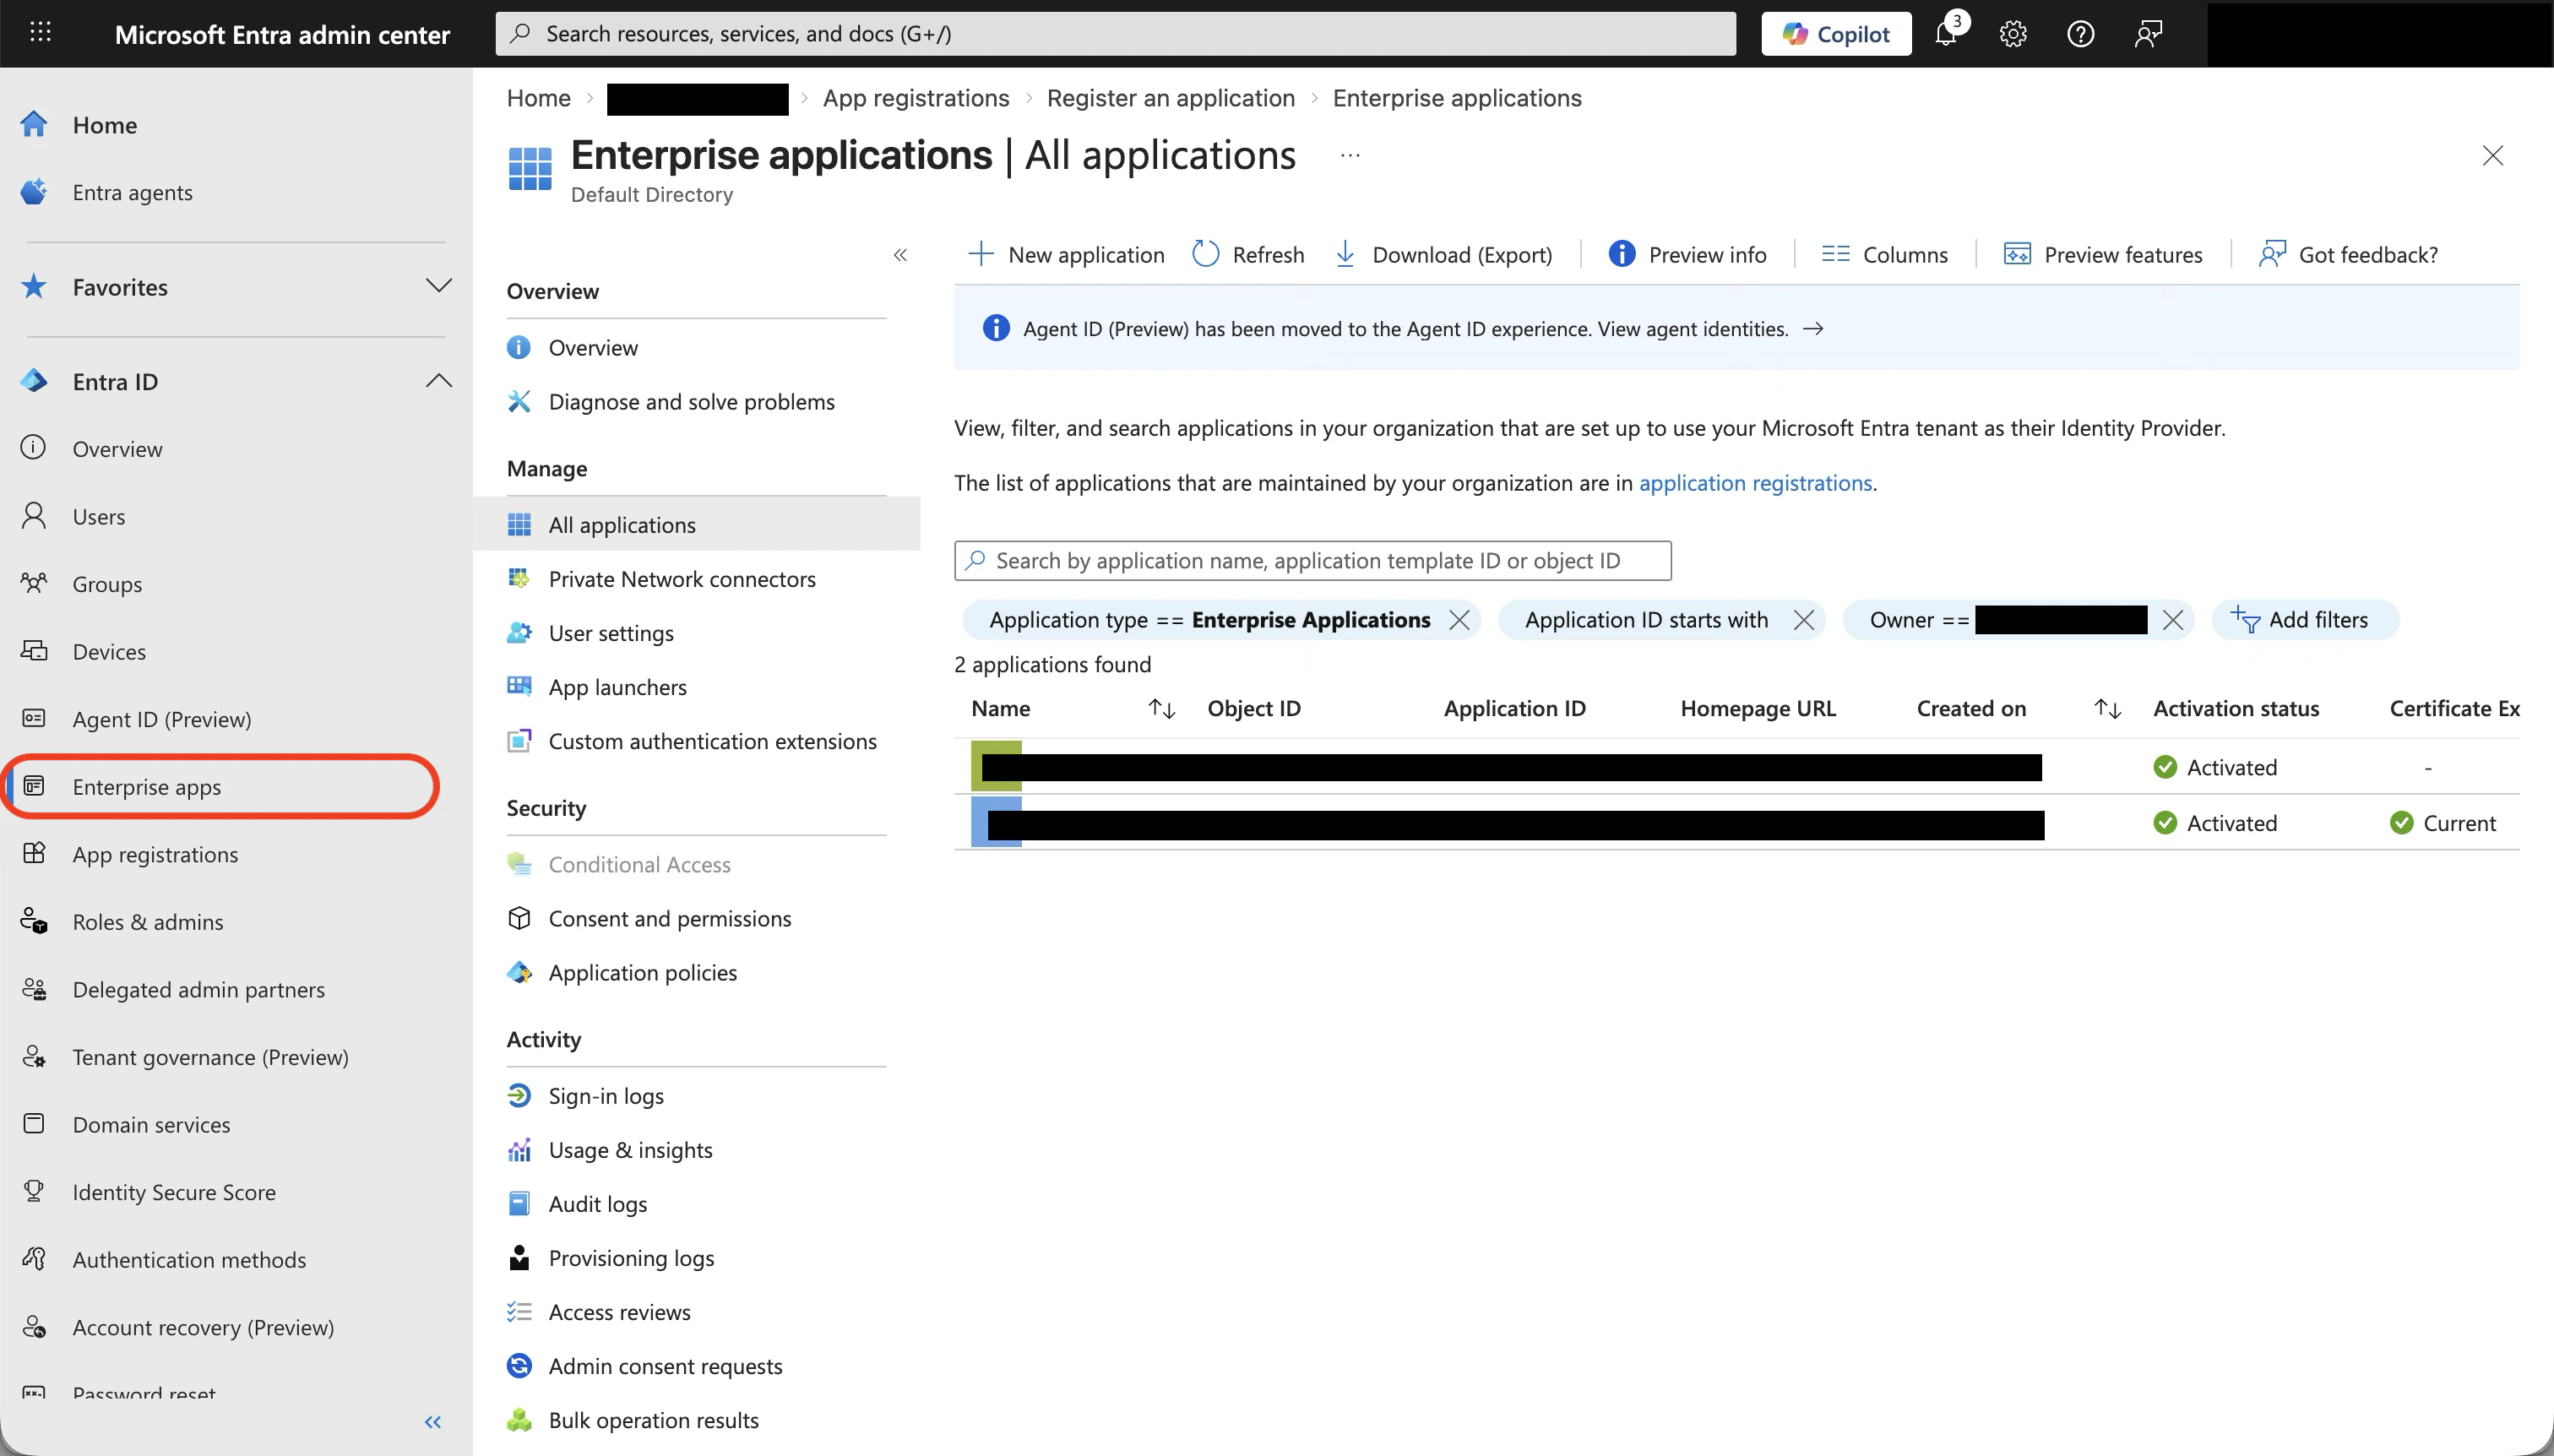Click the Audit logs icon
Viewport: 2554px width, 1456px height.
[x=519, y=1203]
